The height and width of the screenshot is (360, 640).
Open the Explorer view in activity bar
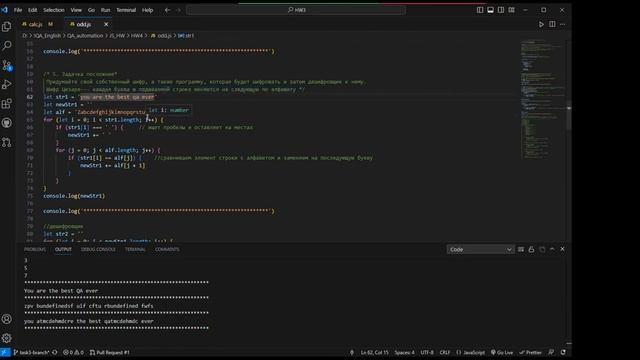[7, 27]
